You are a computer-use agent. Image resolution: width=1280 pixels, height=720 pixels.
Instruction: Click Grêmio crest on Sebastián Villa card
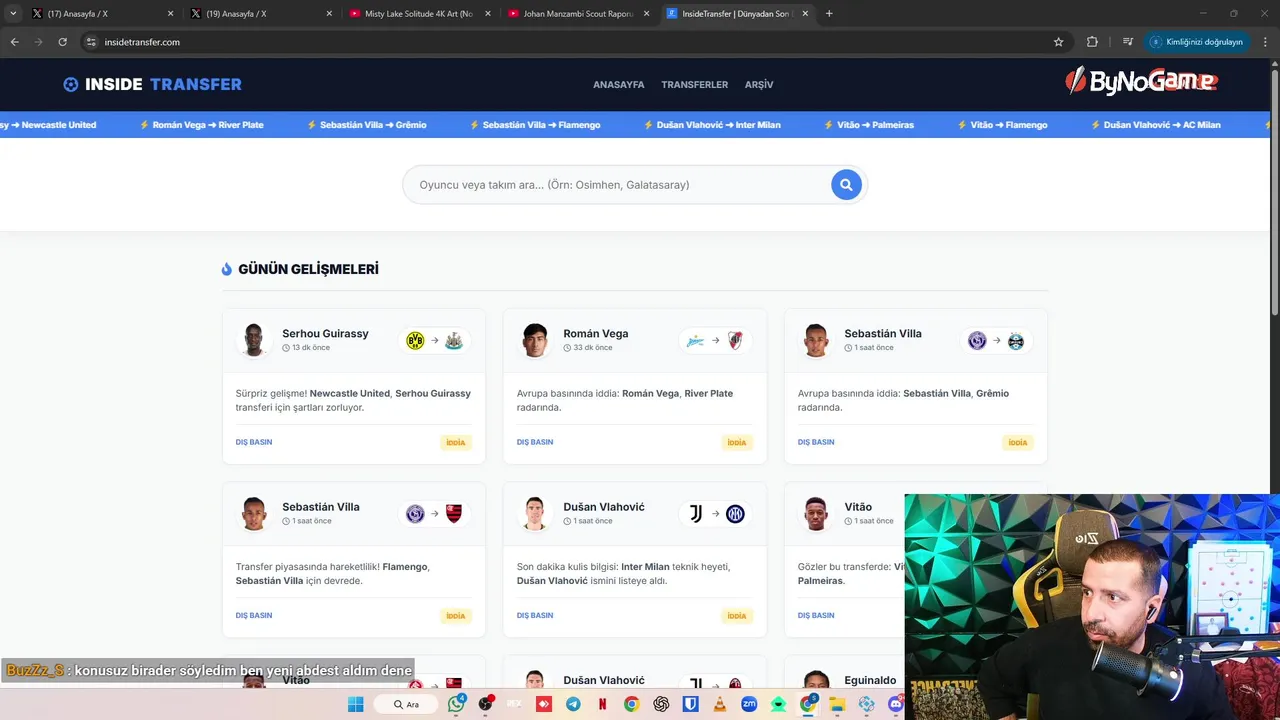pyautogui.click(x=1016, y=341)
